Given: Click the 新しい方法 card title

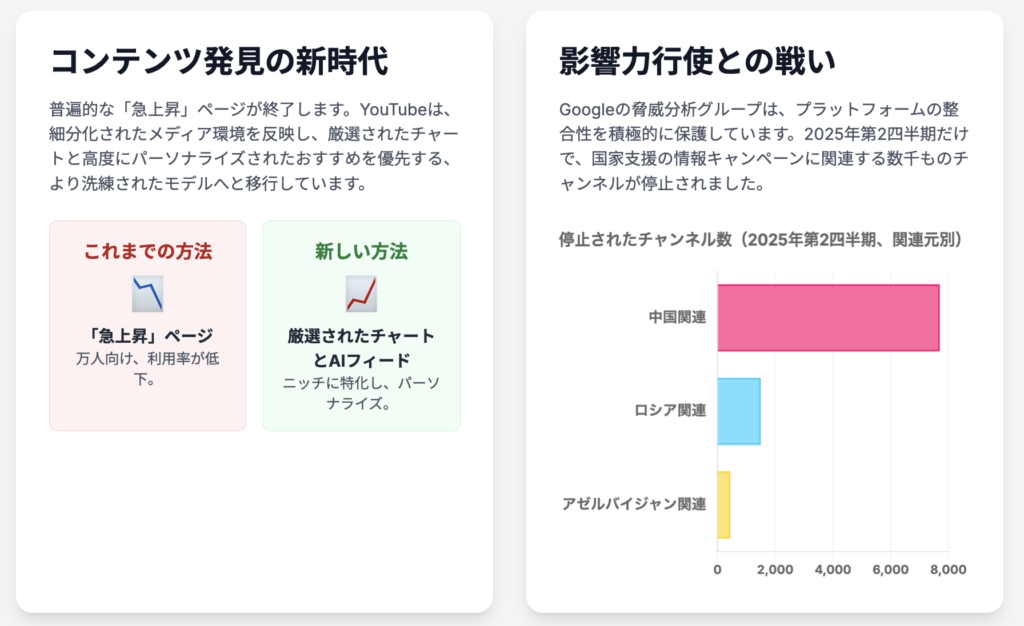Looking at the screenshot, I should [361, 251].
